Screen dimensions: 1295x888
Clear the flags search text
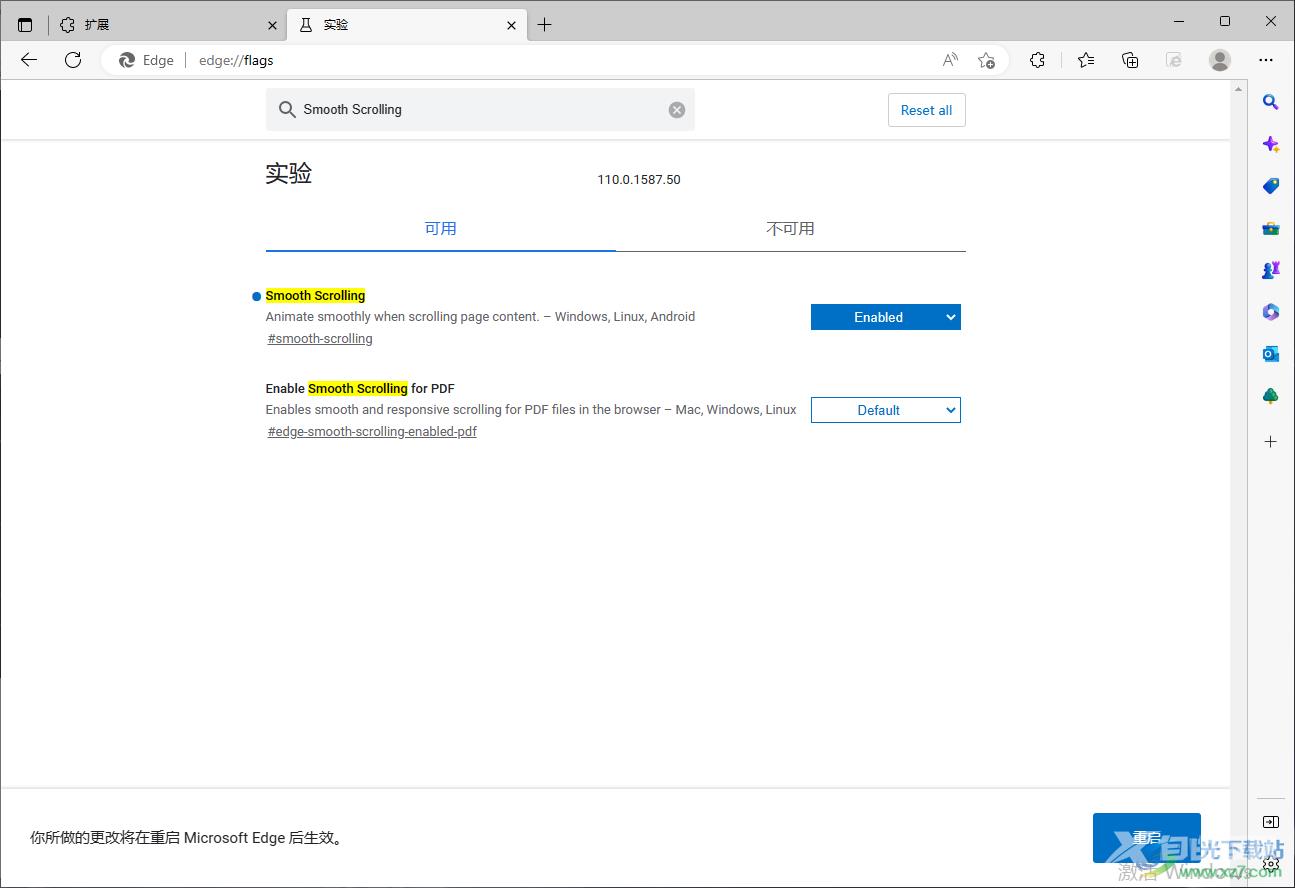click(x=677, y=110)
